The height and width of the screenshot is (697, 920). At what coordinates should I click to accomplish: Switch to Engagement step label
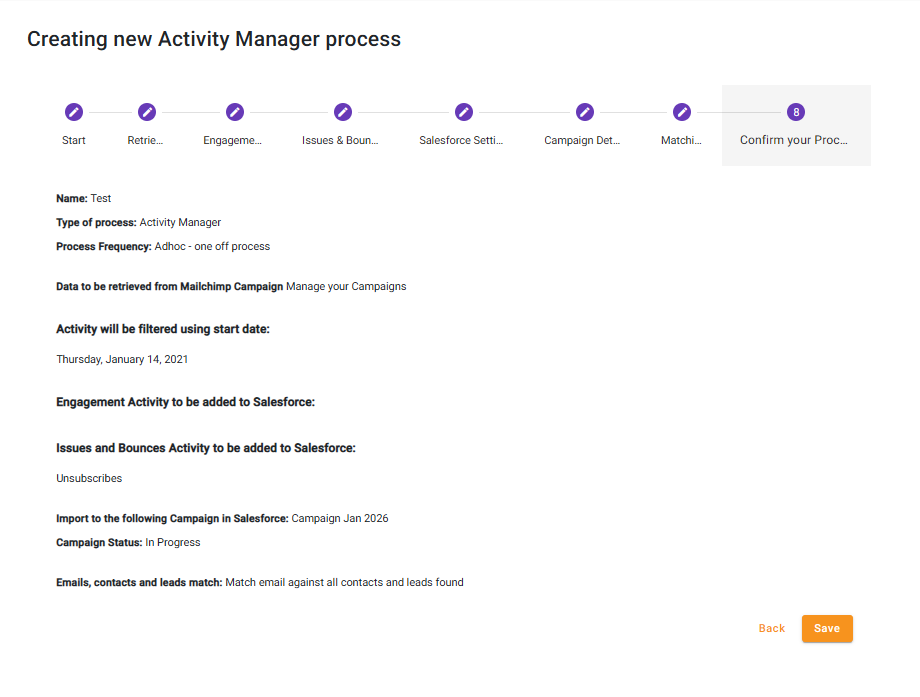point(232,141)
